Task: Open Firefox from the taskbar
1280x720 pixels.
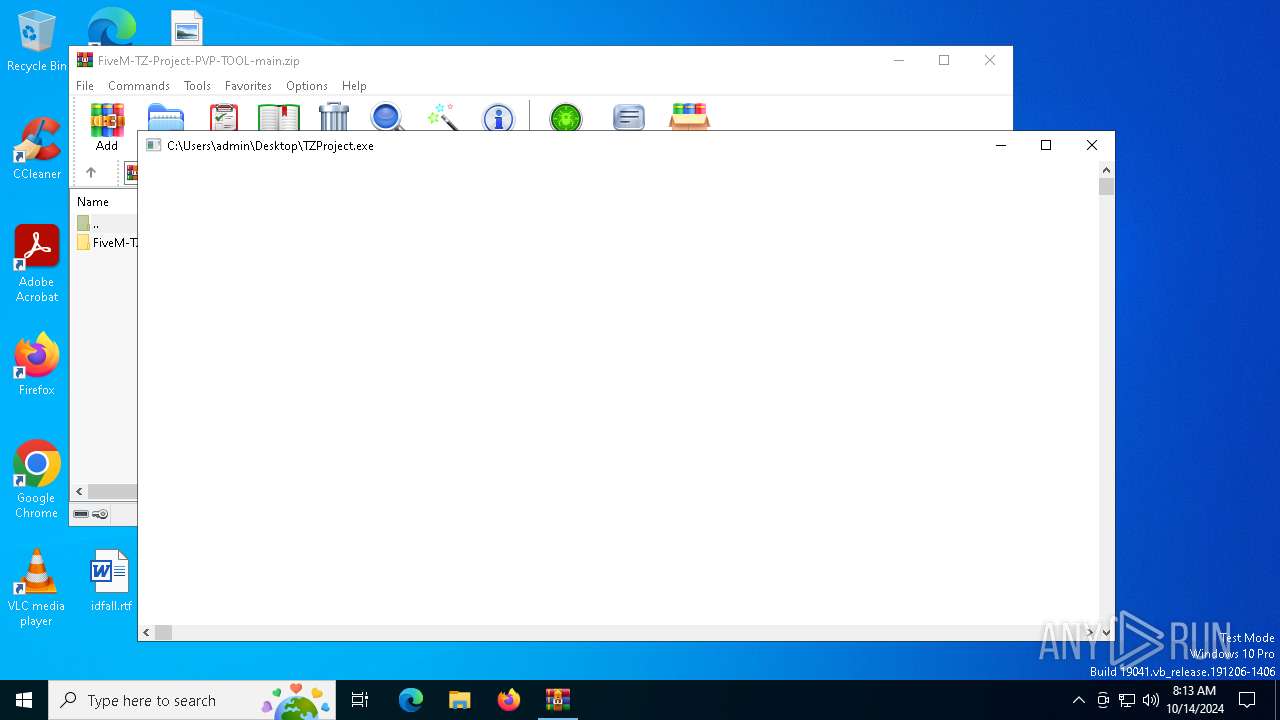Action: pyautogui.click(x=509, y=700)
